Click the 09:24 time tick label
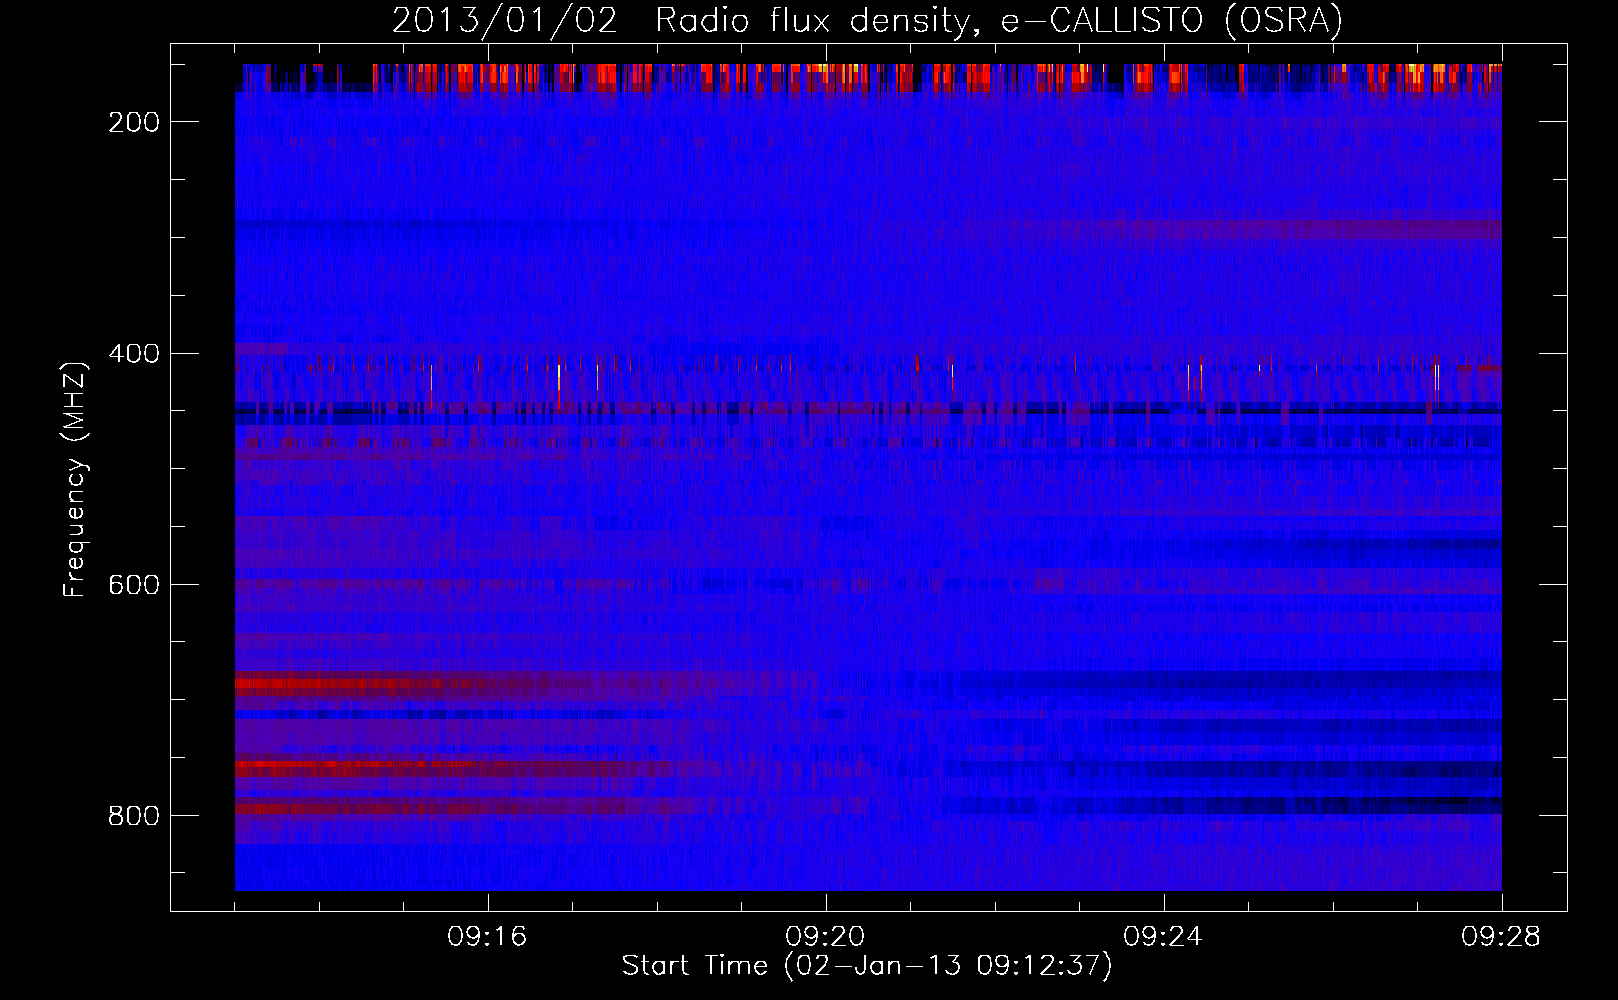 pyautogui.click(x=1163, y=937)
